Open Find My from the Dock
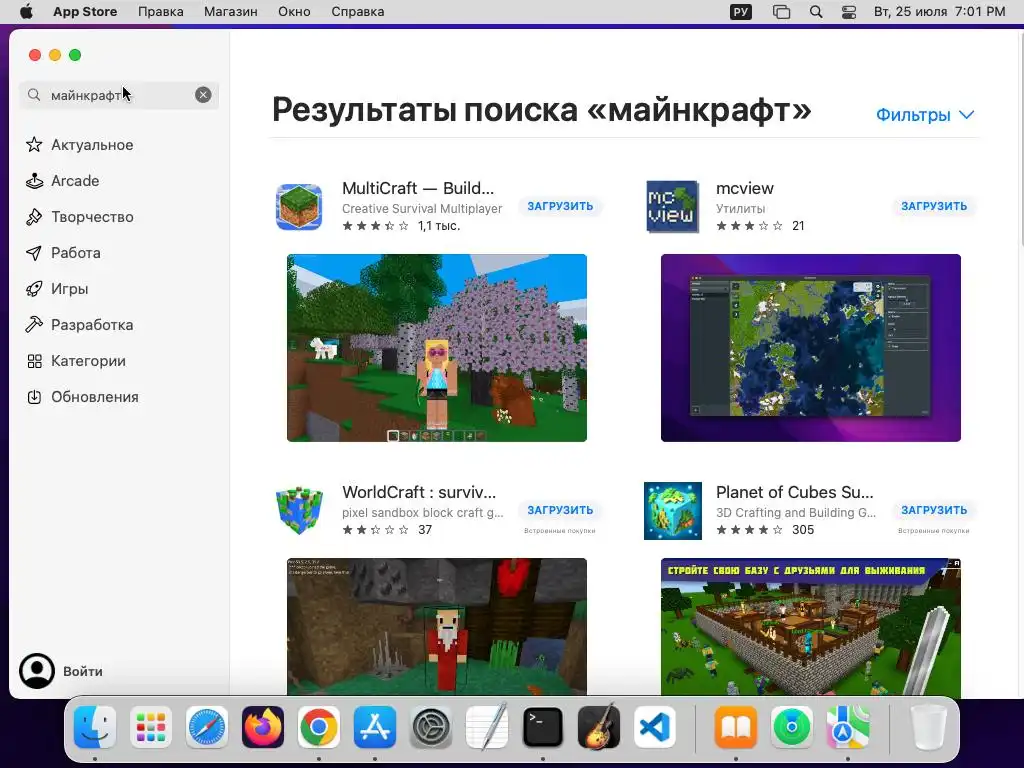The image size is (1024, 768). point(792,727)
